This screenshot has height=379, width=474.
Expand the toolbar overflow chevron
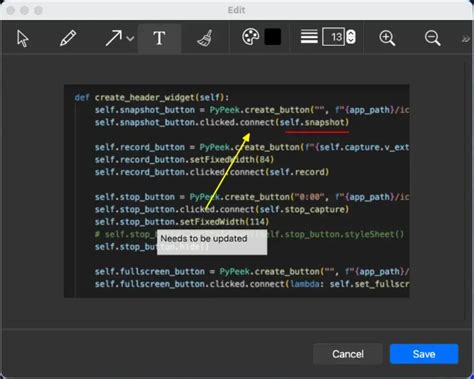tap(466, 39)
